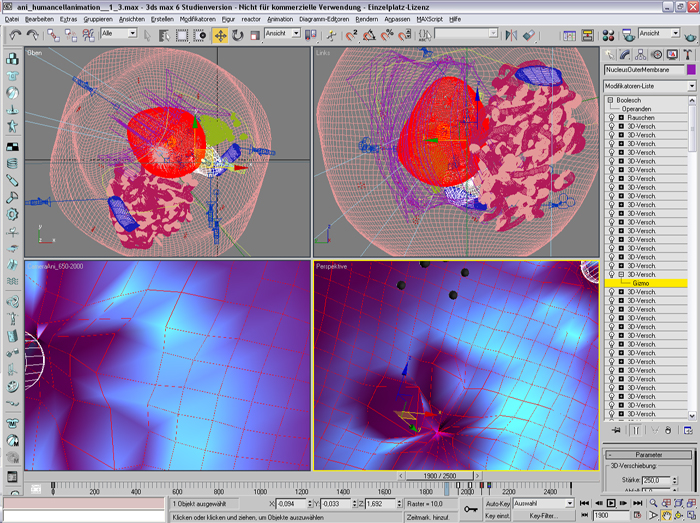
Task: Toggle Key einst. set key mode
Action: click(x=497, y=514)
